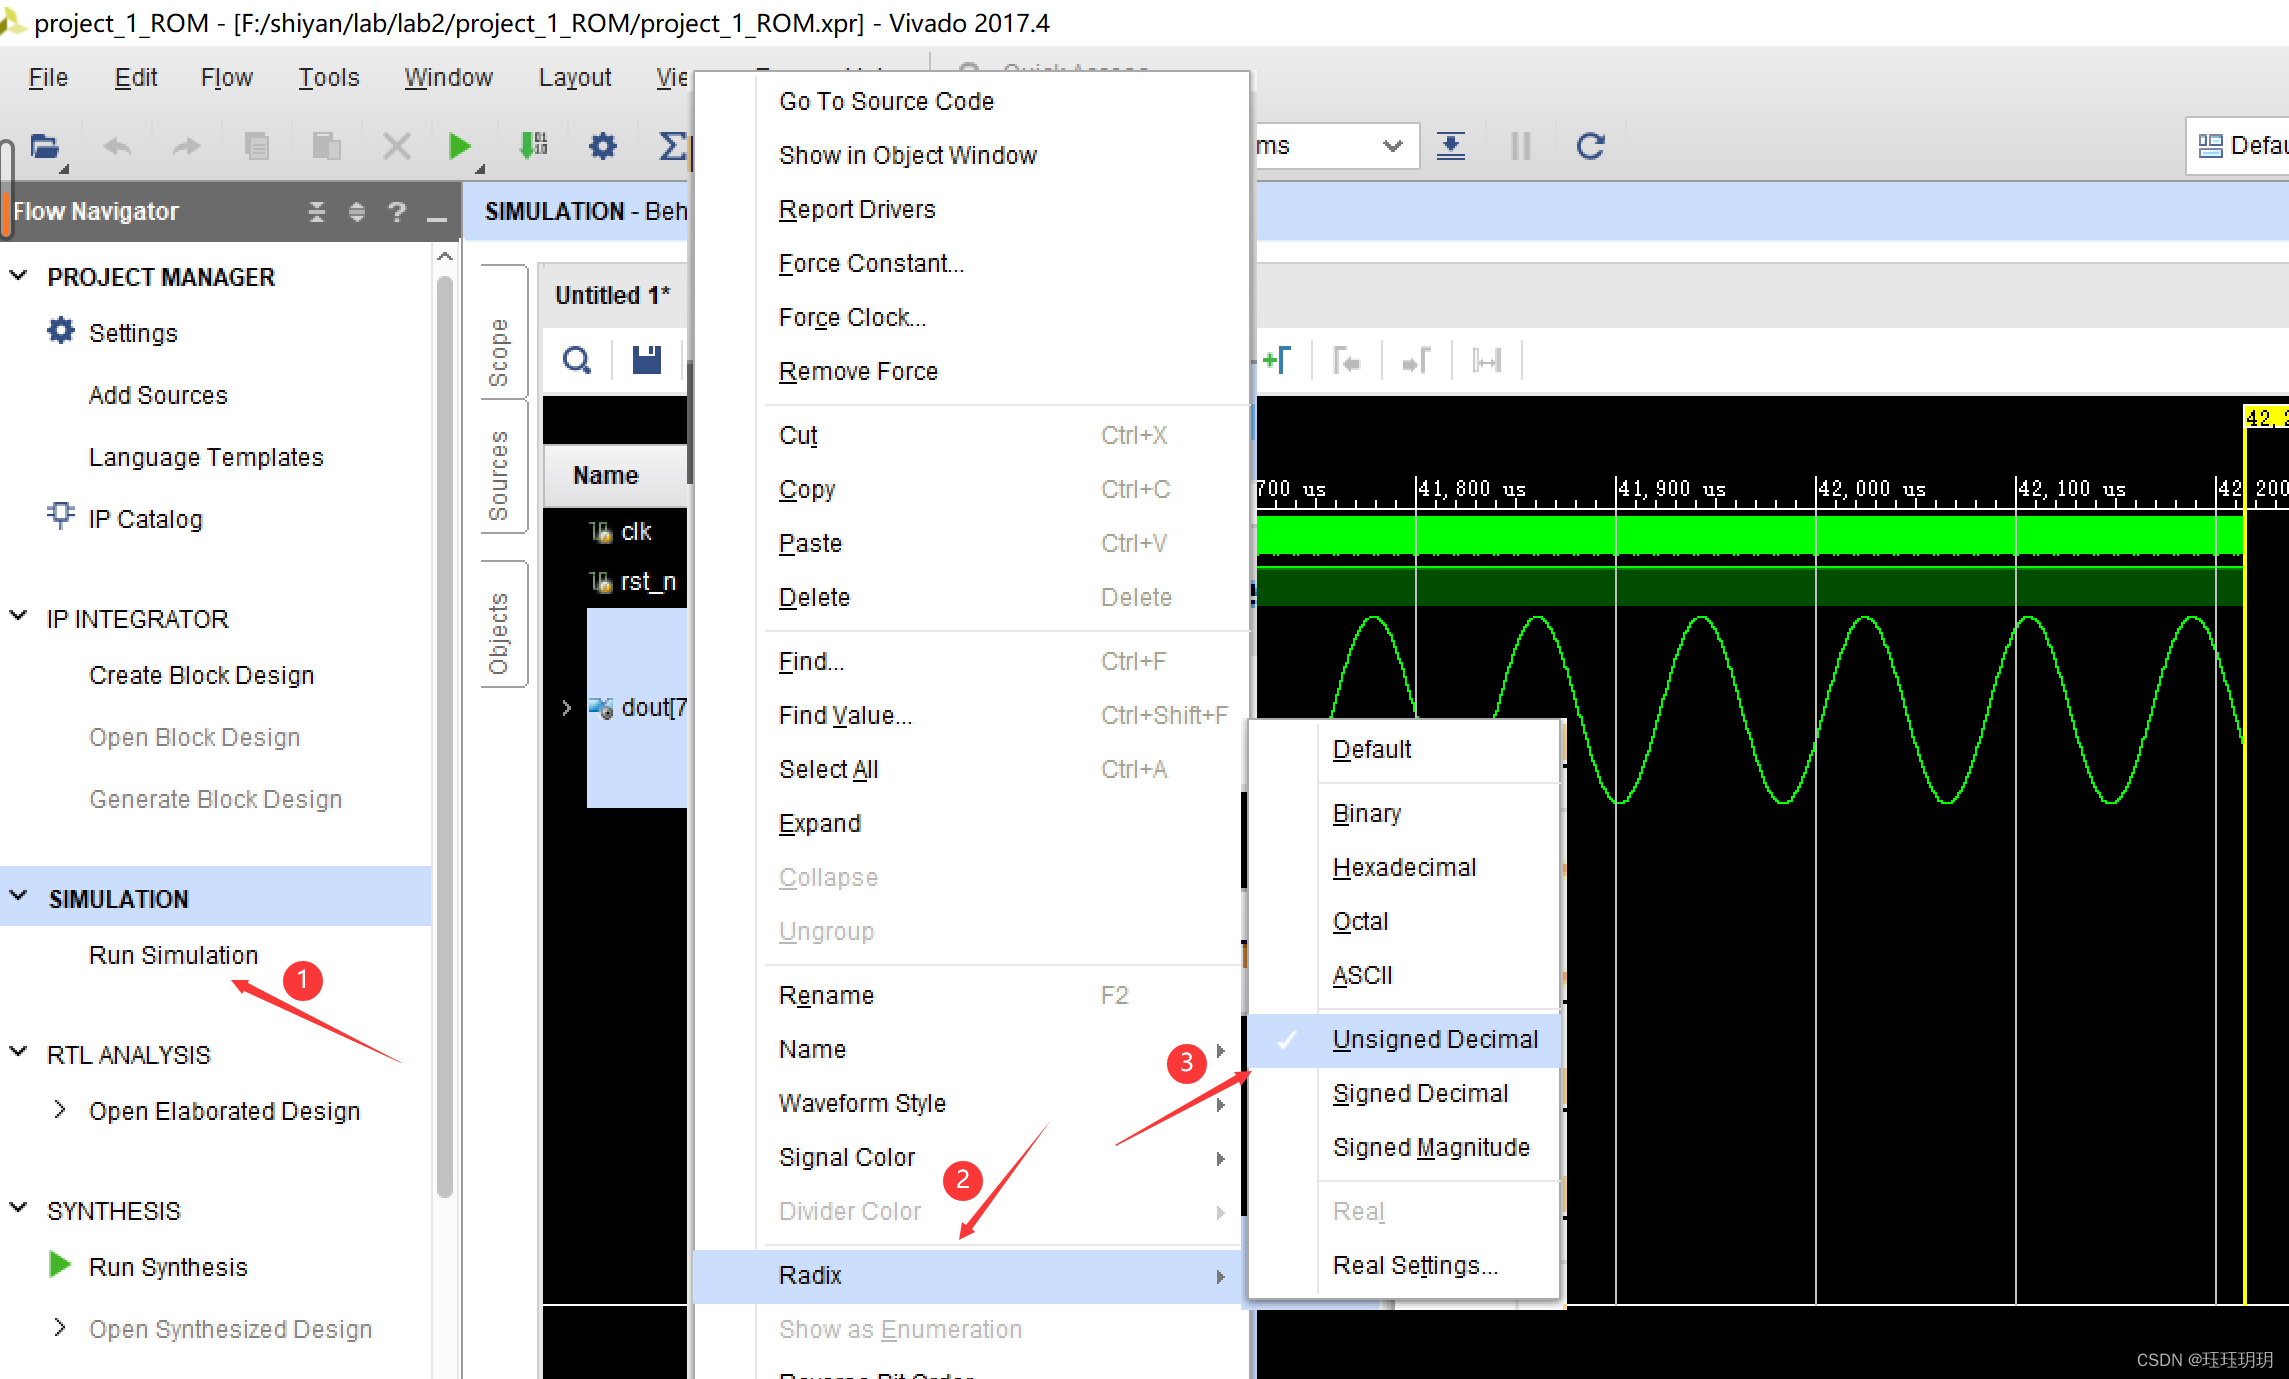
Task: Save the waveform with the disk icon
Action: (x=645, y=359)
